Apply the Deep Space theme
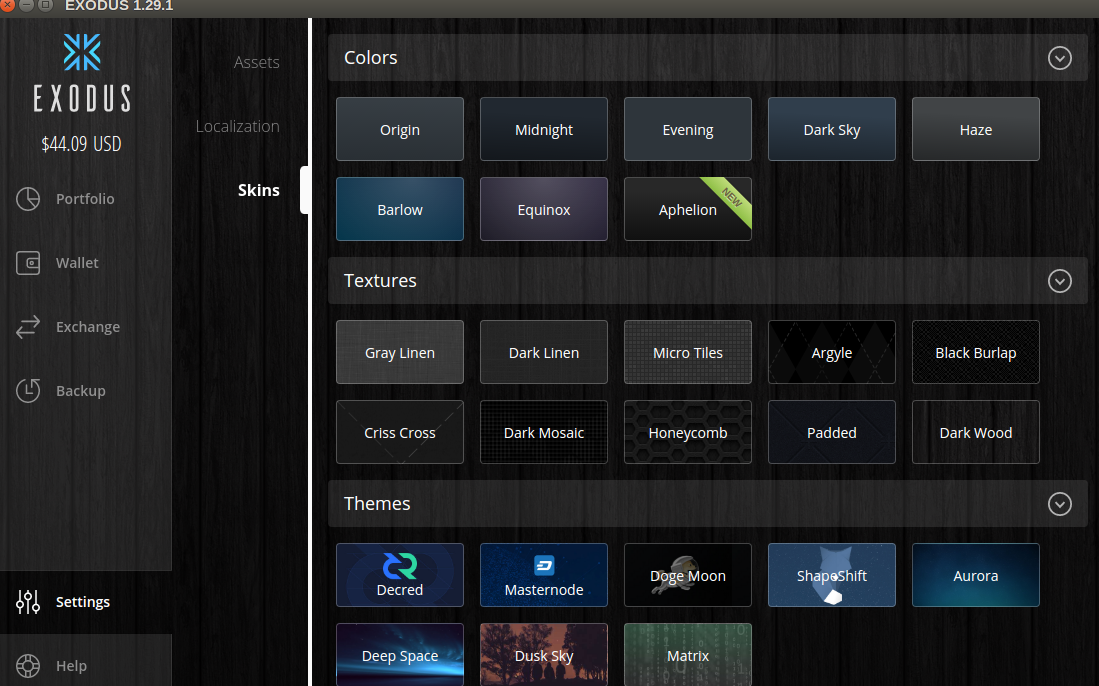This screenshot has width=1099, height=686. 400,654
